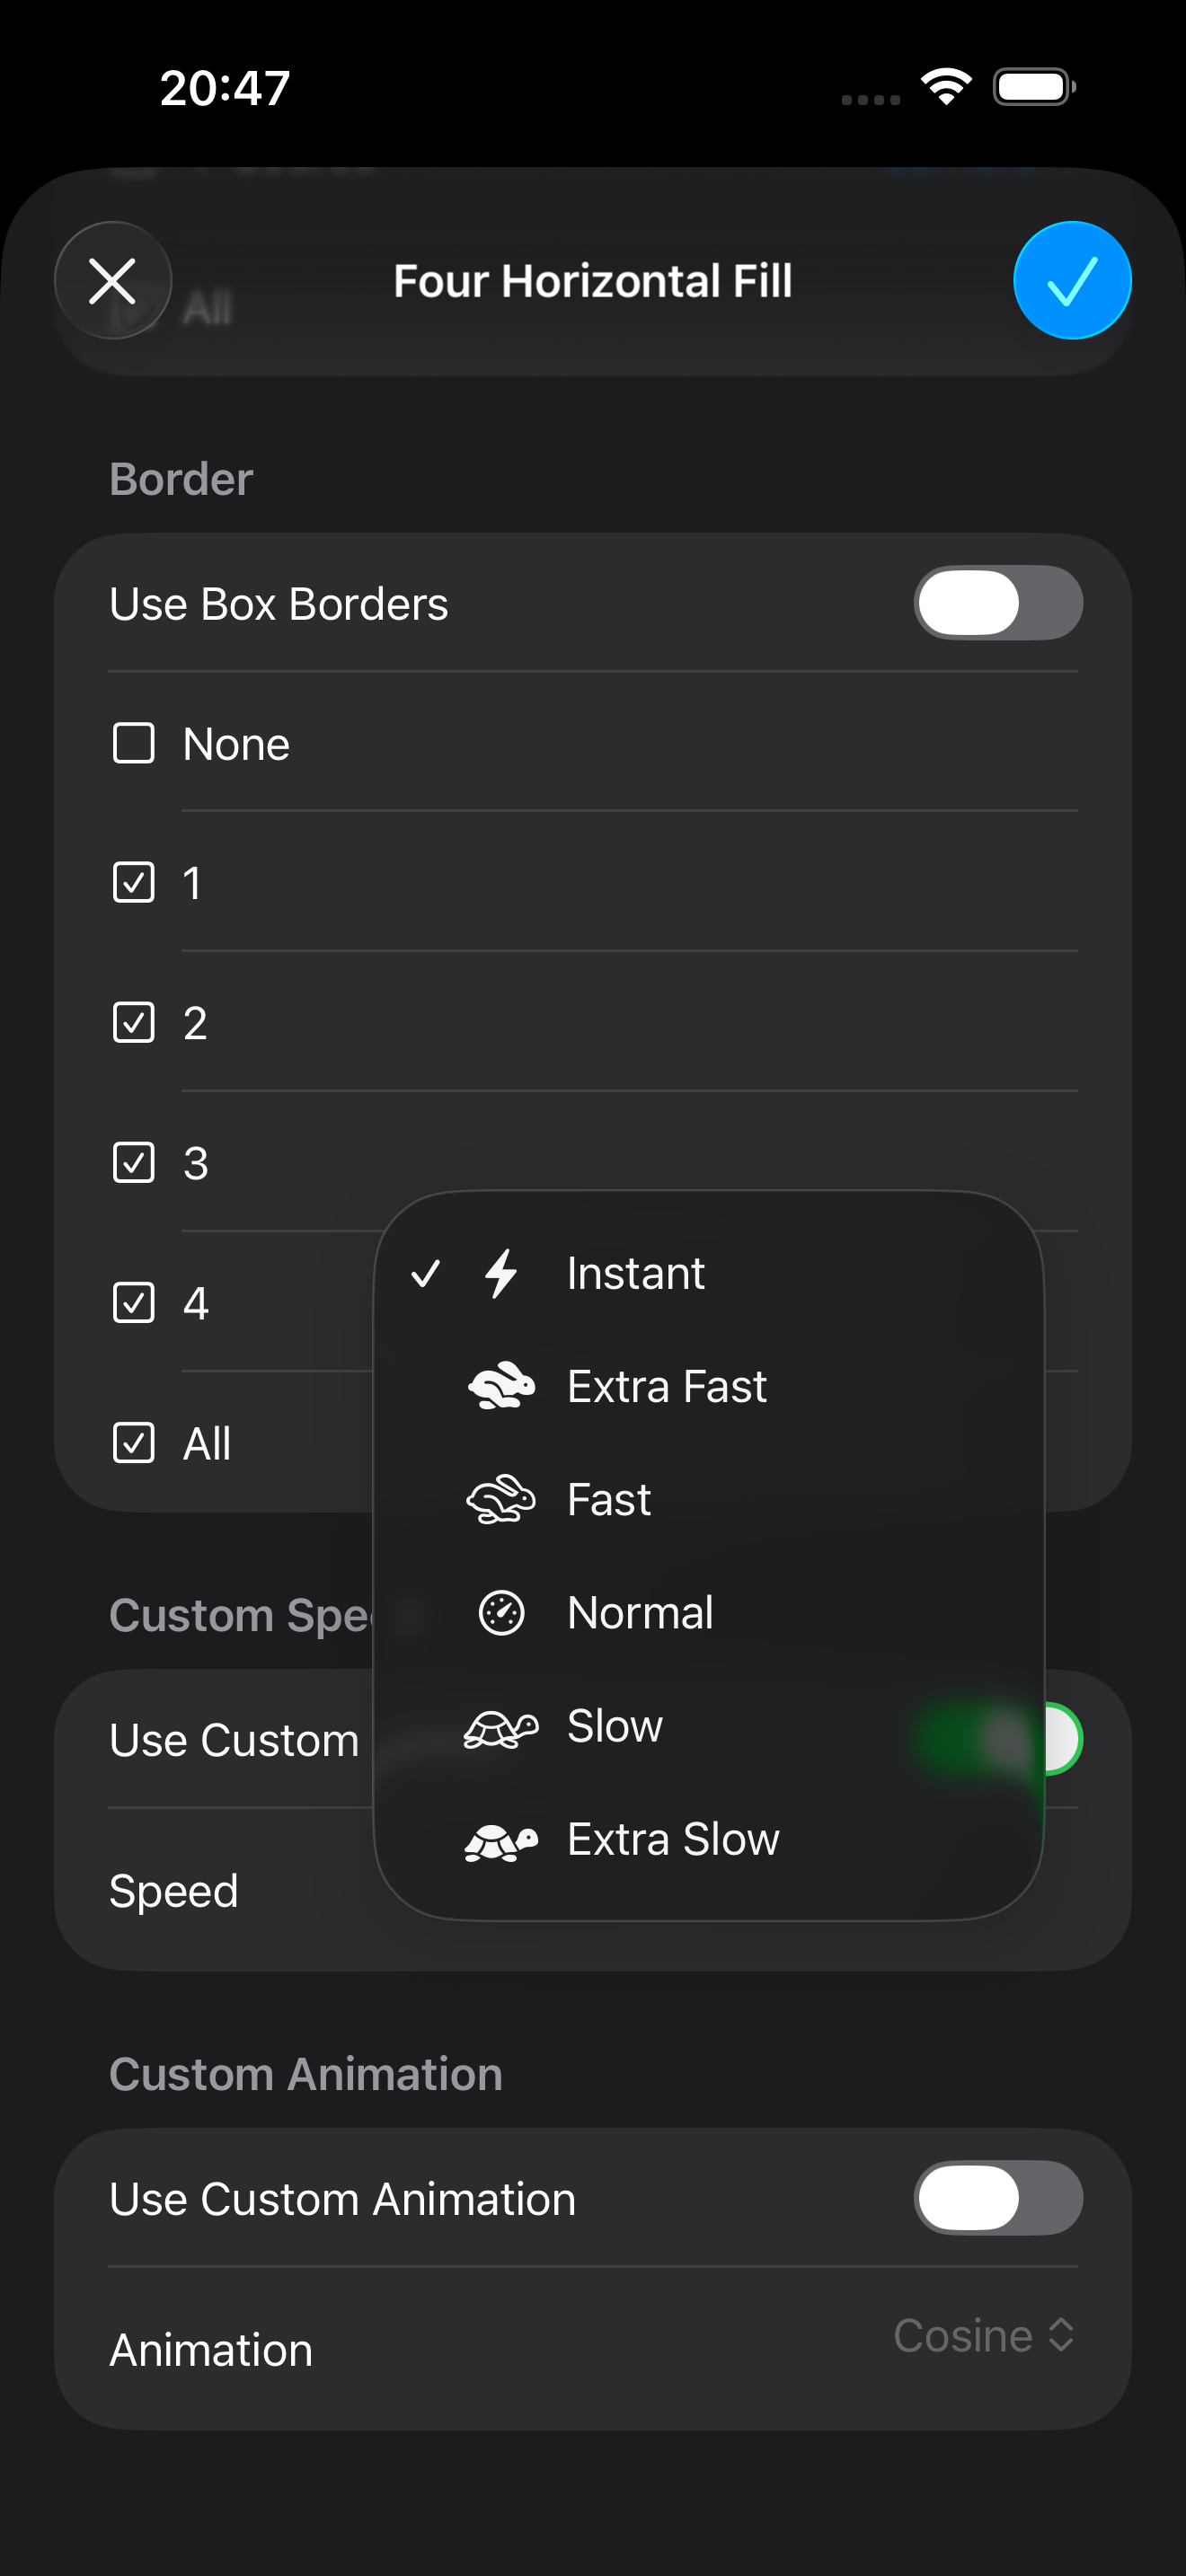
Task: Open the Speed row picker
Action: pos(174,1891)
